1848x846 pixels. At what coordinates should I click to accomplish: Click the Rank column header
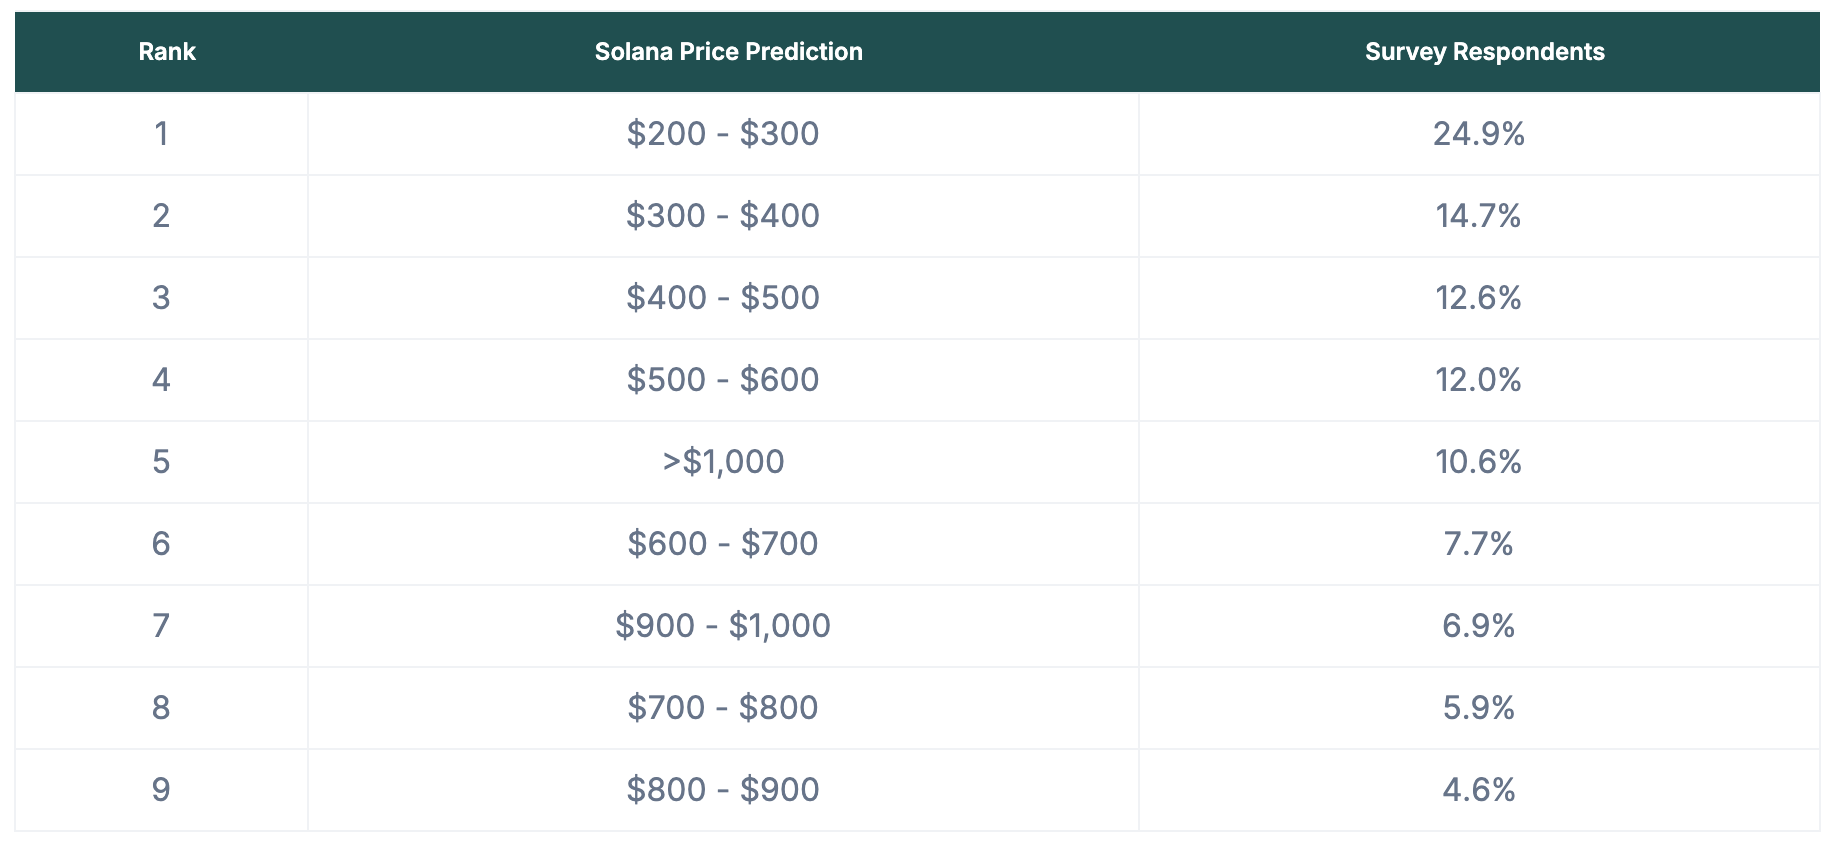click(x=167, y=52)
